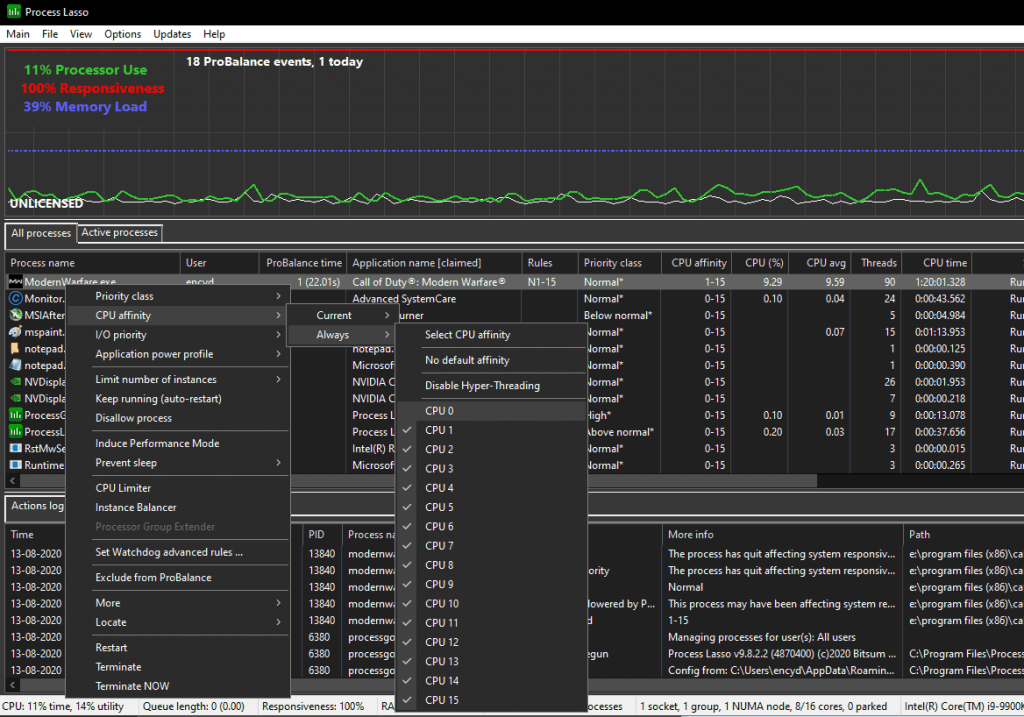Click the ModernWarfare.exe process icon
This screenshot has height=717, width=1024.
16,282
